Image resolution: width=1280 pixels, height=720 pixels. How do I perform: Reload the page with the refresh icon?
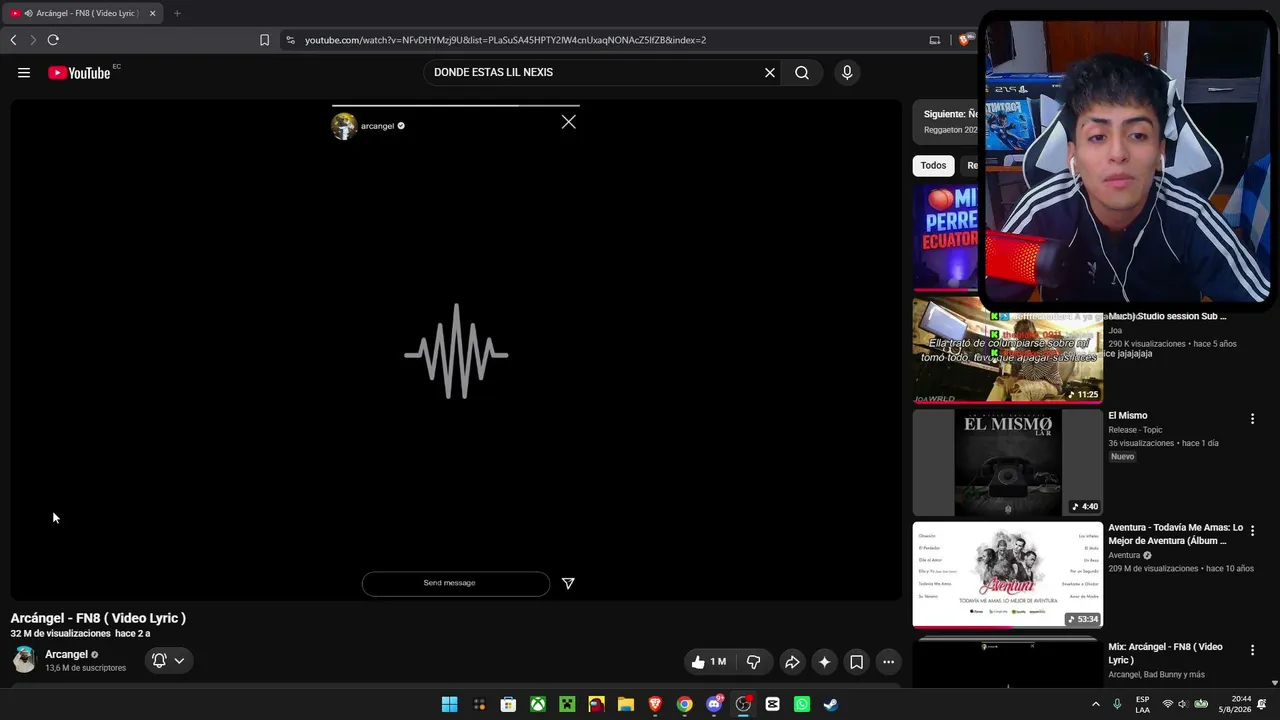click(53, 40)
